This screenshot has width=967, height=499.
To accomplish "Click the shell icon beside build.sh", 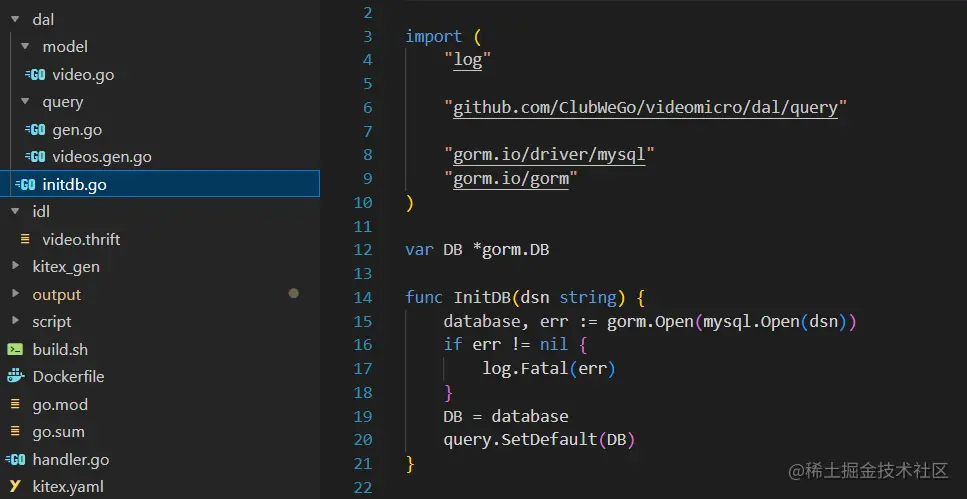I will 15,349.
